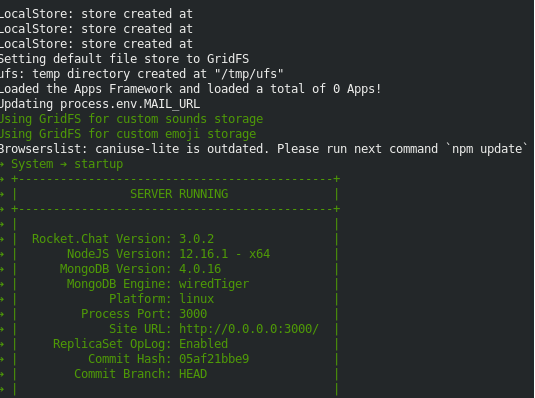Click the 'MongoDB Engine:' label
535x398 pixels.
(x=119, y=284)
